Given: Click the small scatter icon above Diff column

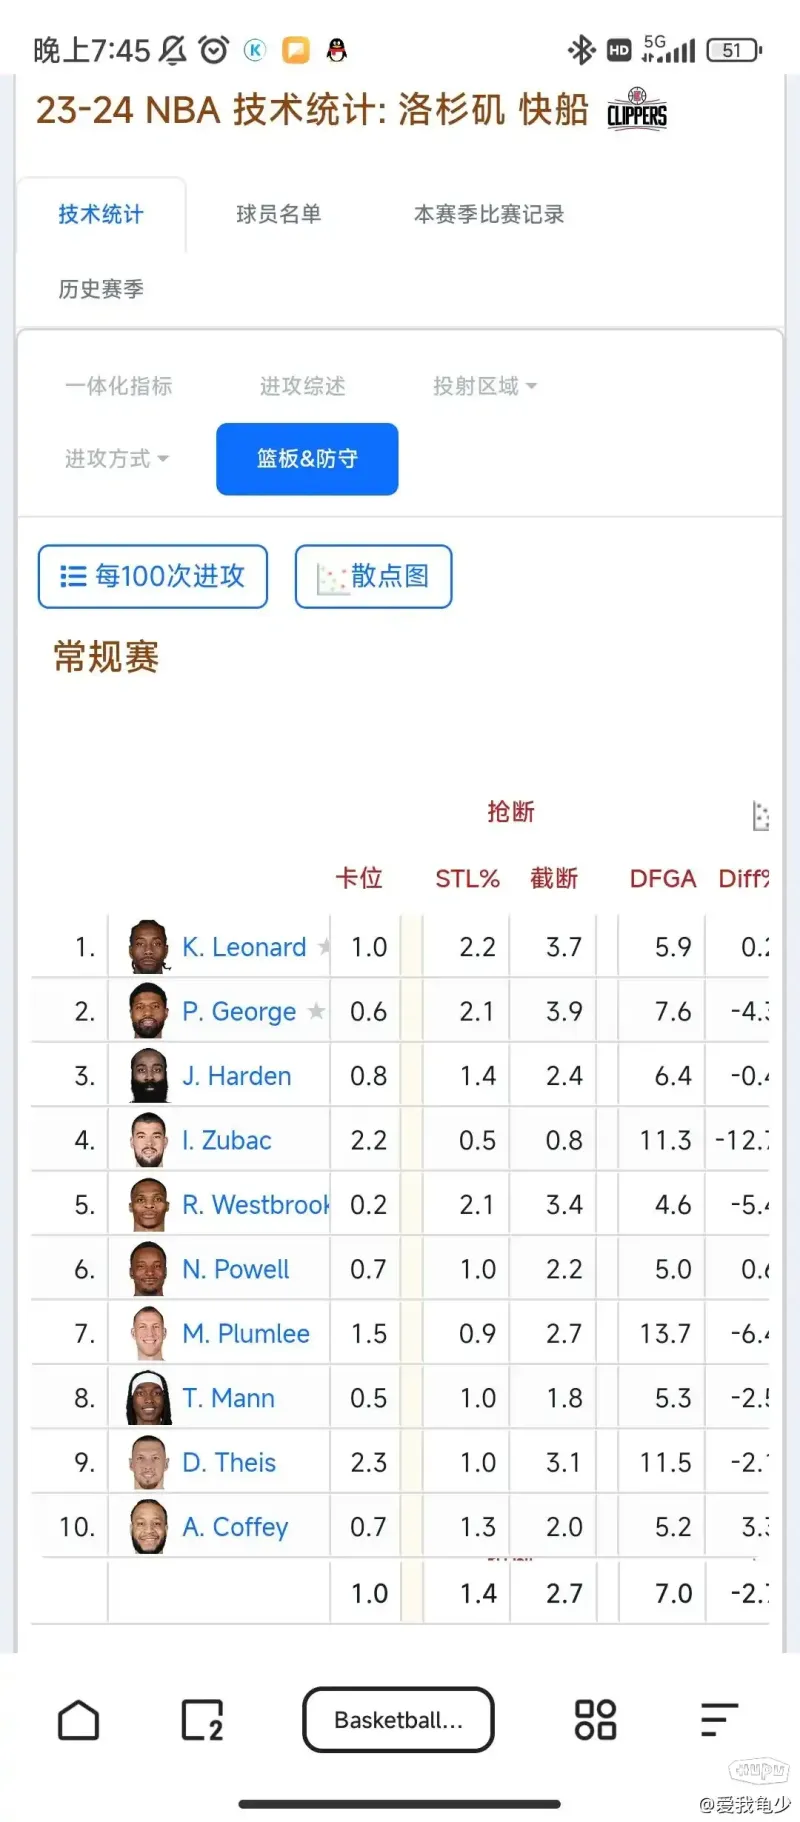Looking at the screenshot, I should (760, 816).
